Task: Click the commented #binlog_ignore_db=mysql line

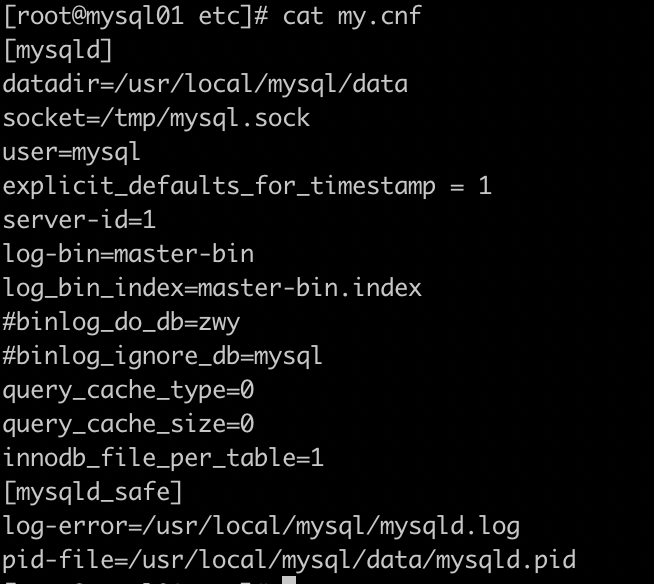Action: (162, 356)
